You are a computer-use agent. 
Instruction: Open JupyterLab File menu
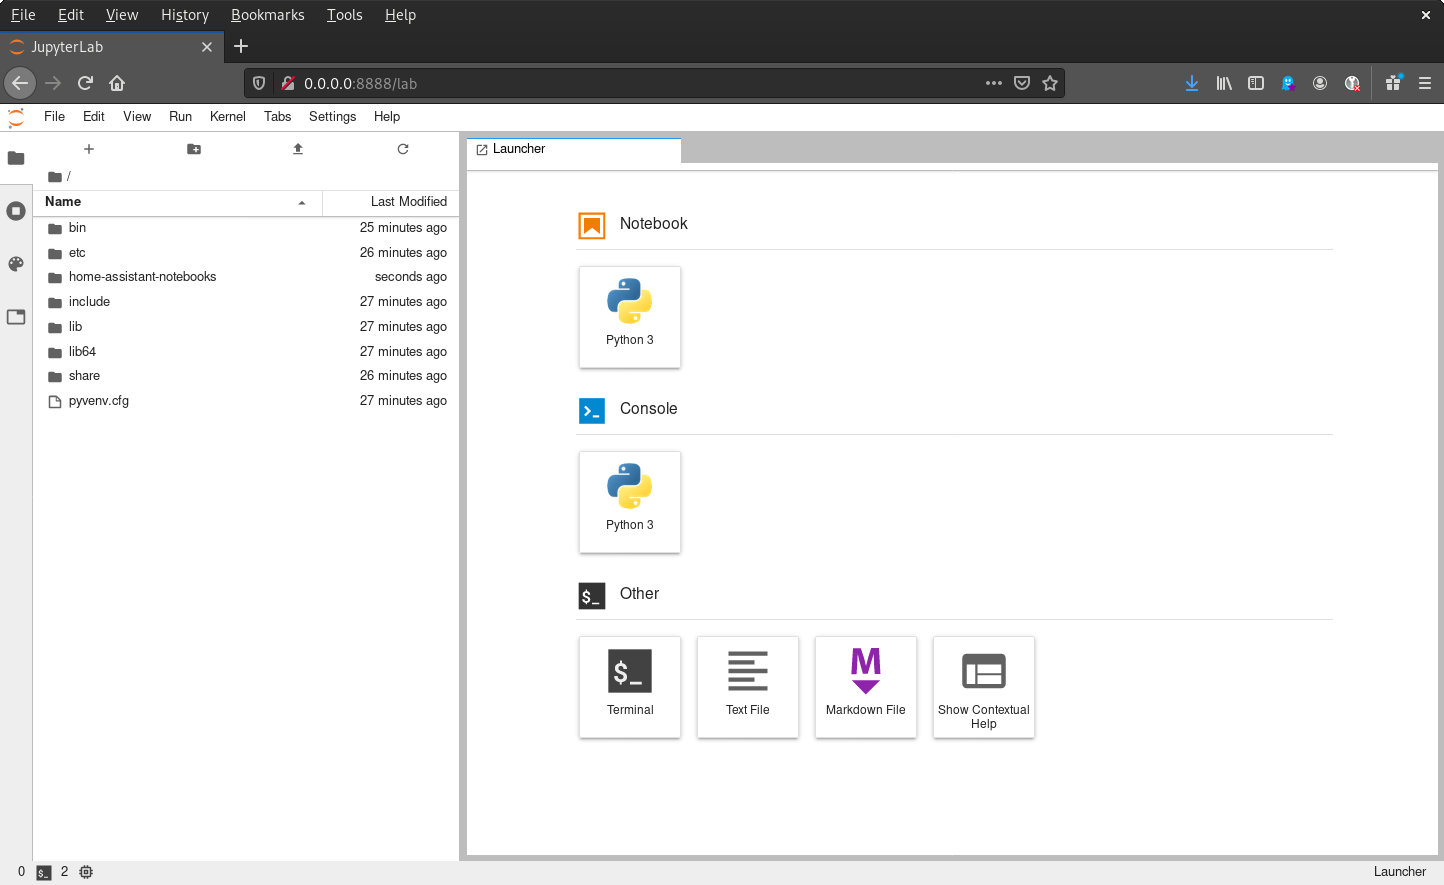click(x=54, y=117)
